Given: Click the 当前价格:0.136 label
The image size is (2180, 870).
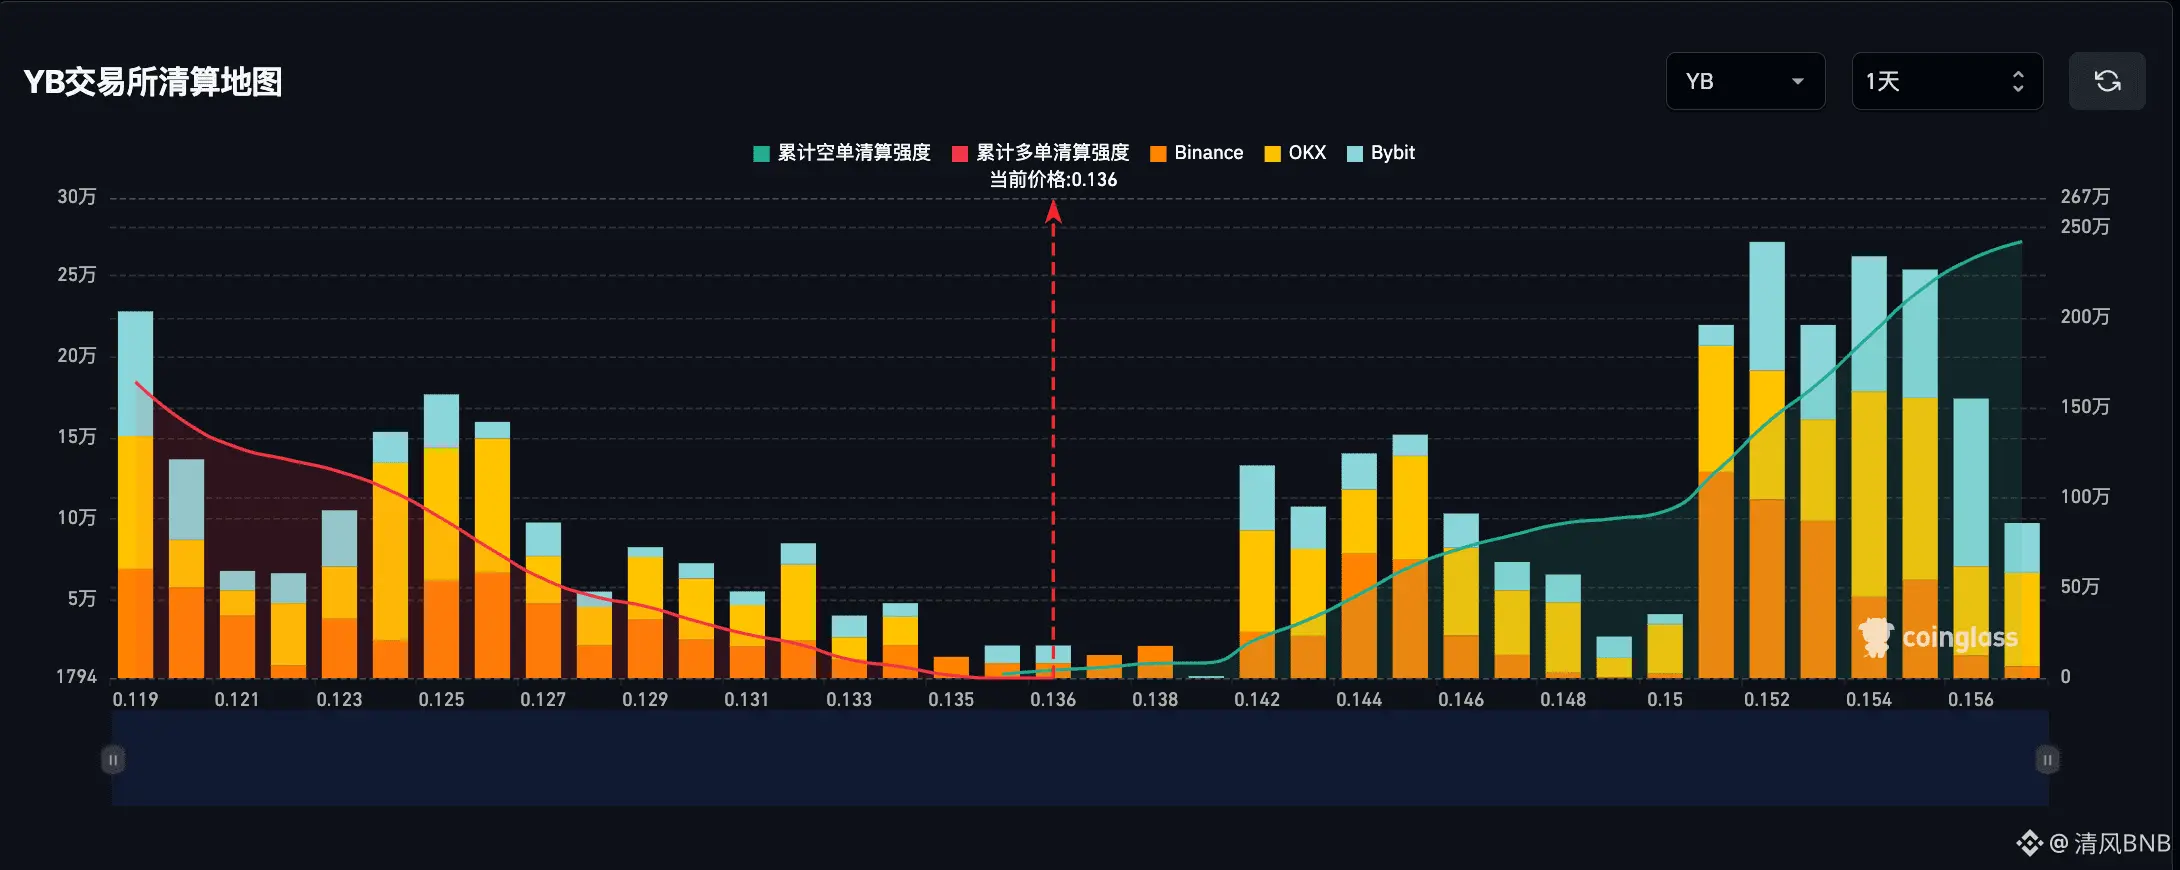Looking at the screenshot, I should 1053,180.
